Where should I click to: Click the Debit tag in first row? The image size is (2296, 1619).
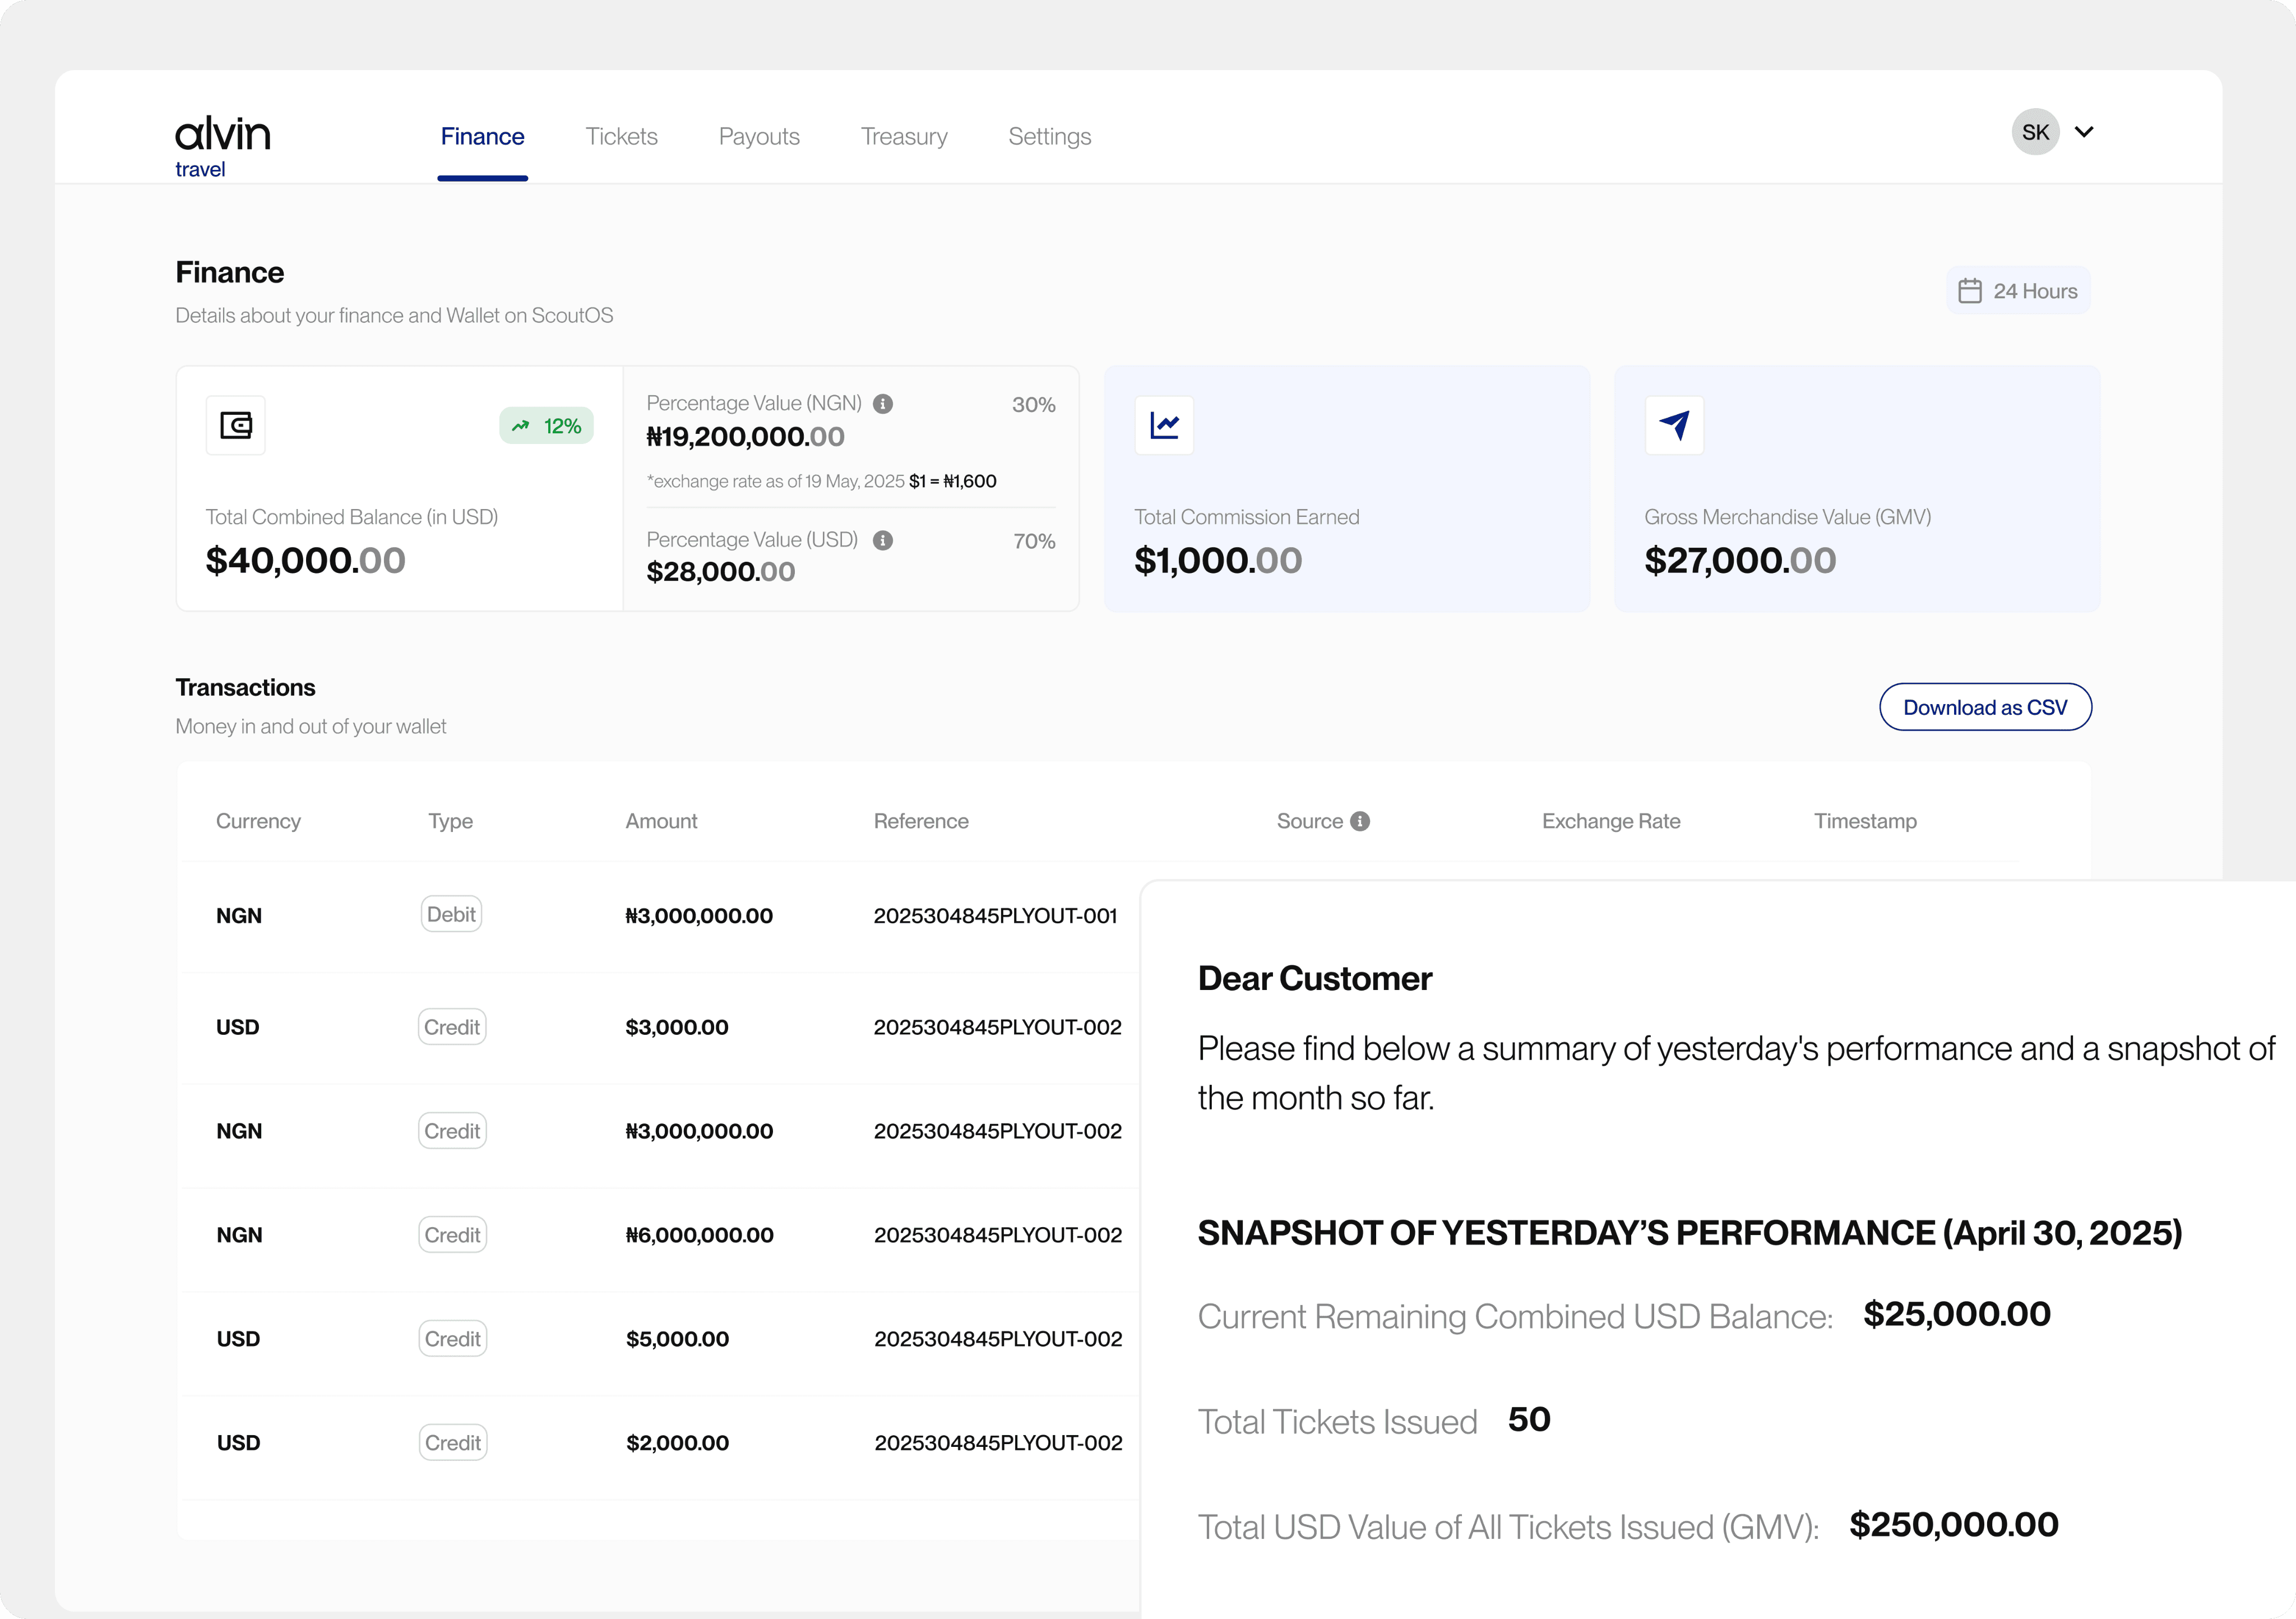451,914
